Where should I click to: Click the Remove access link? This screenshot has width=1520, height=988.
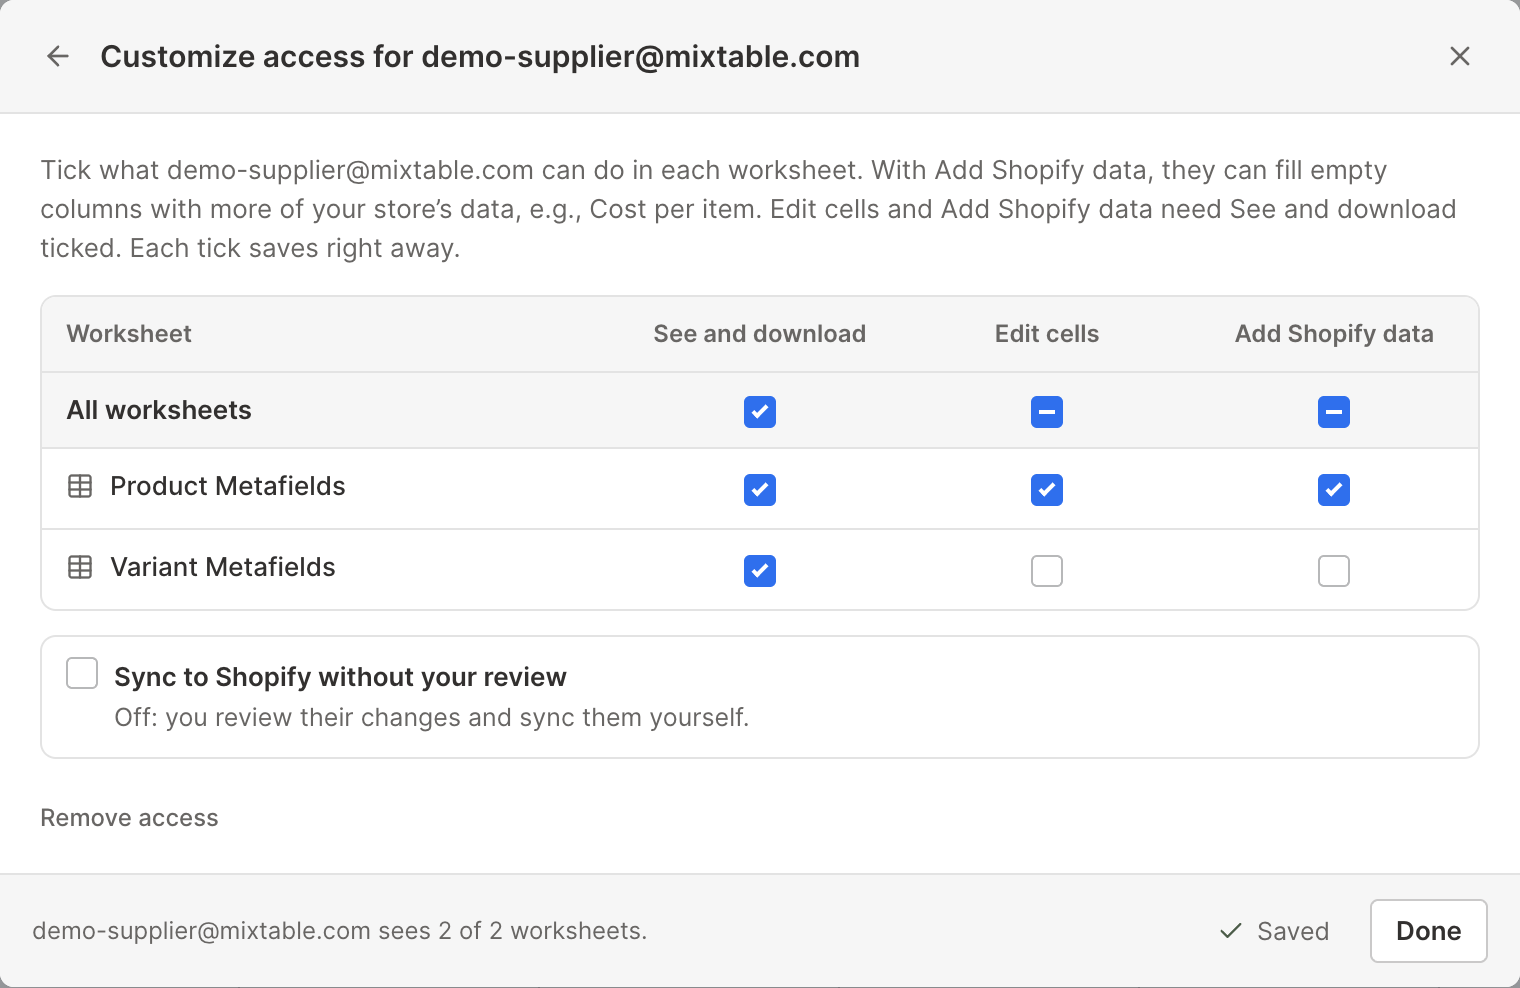click(x=129, y=818)
